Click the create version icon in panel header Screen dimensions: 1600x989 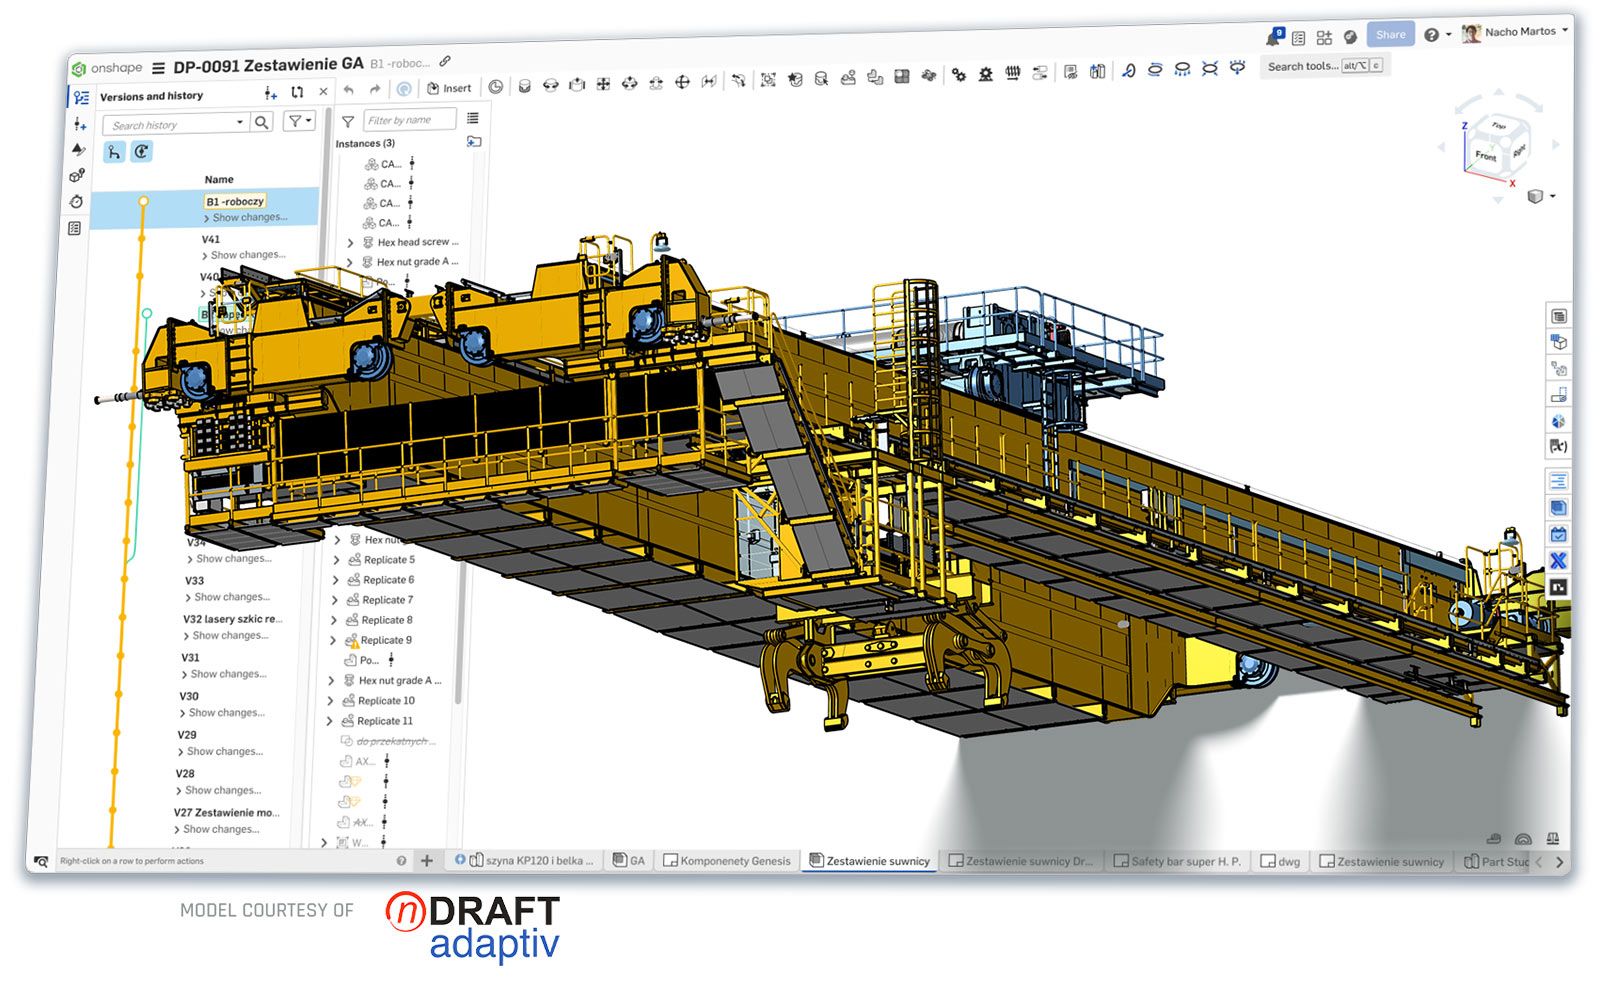tap(270, 93)
